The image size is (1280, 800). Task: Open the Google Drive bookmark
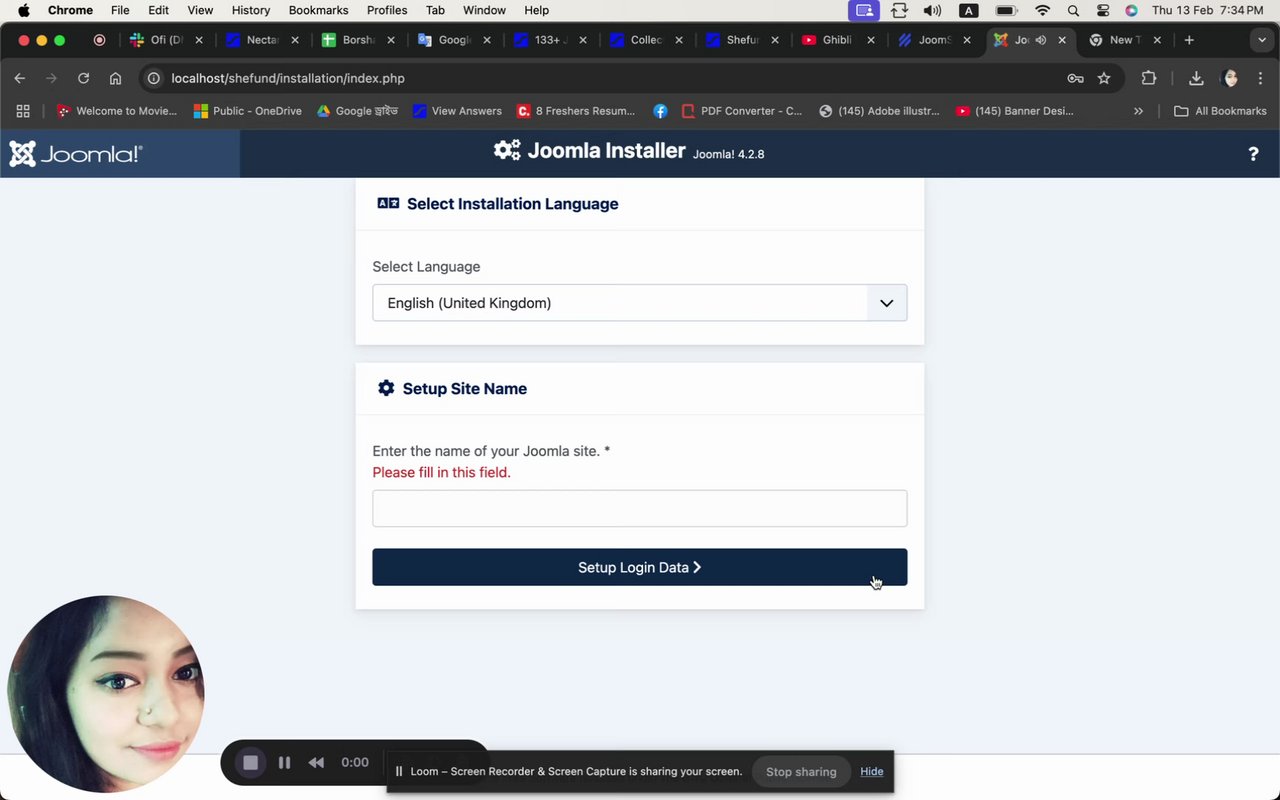357,111
